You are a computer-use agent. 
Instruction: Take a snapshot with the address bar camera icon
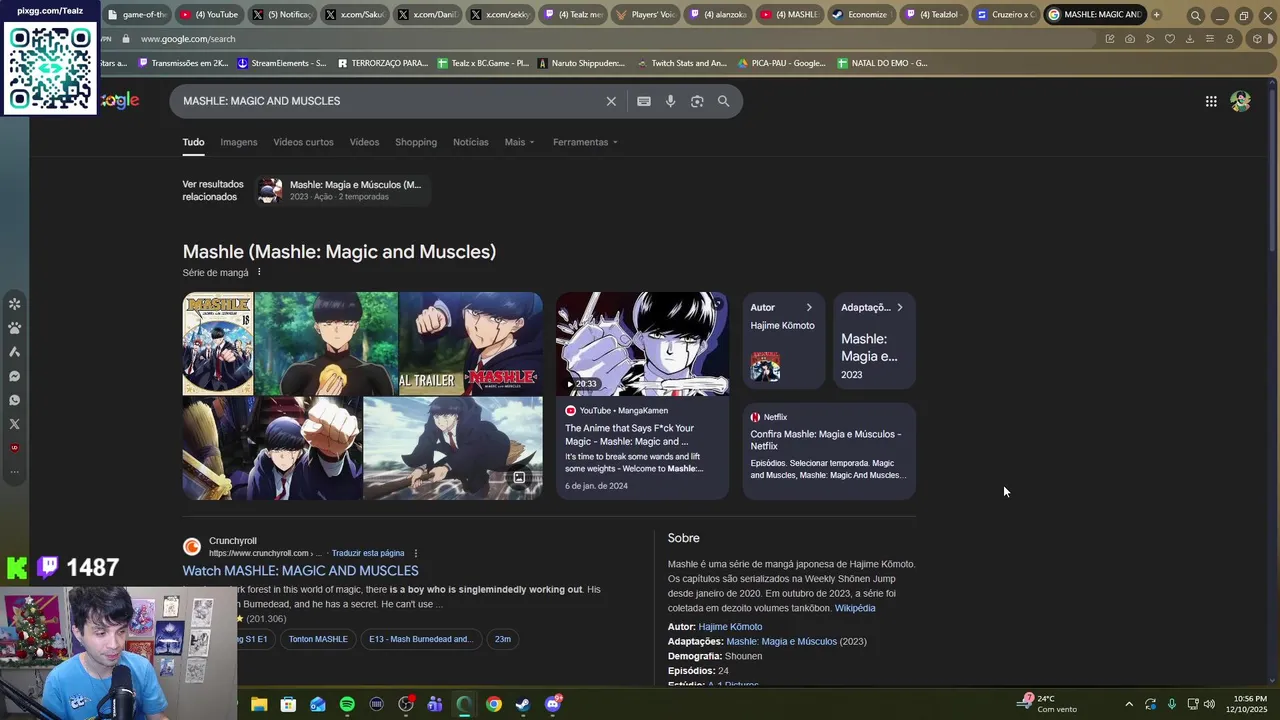pyautogui.click(x=1129, y=39)
